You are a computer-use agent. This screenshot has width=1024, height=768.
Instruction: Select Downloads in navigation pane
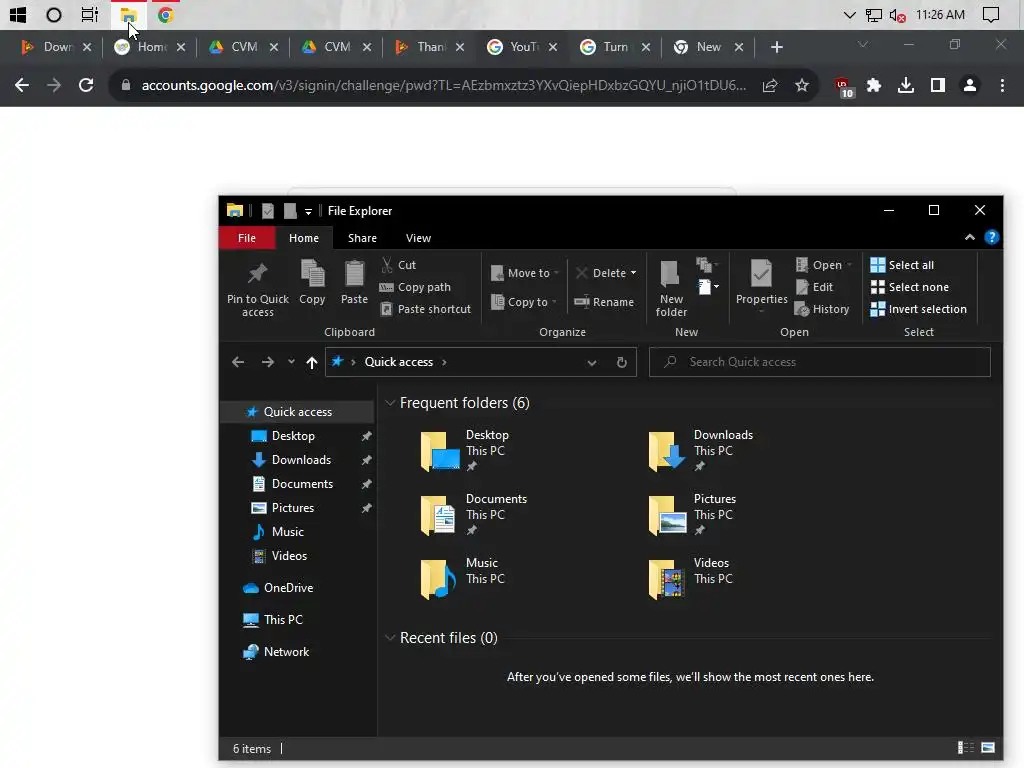point(301,460)
